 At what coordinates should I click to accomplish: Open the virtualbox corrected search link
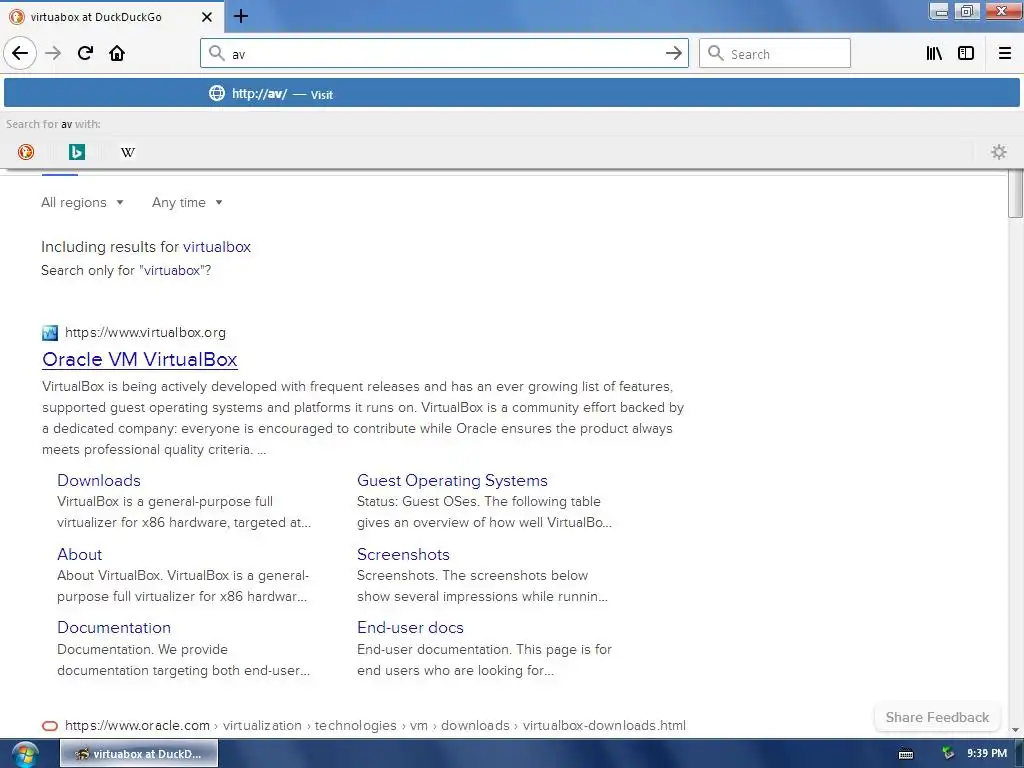click(x=217, y=247)
